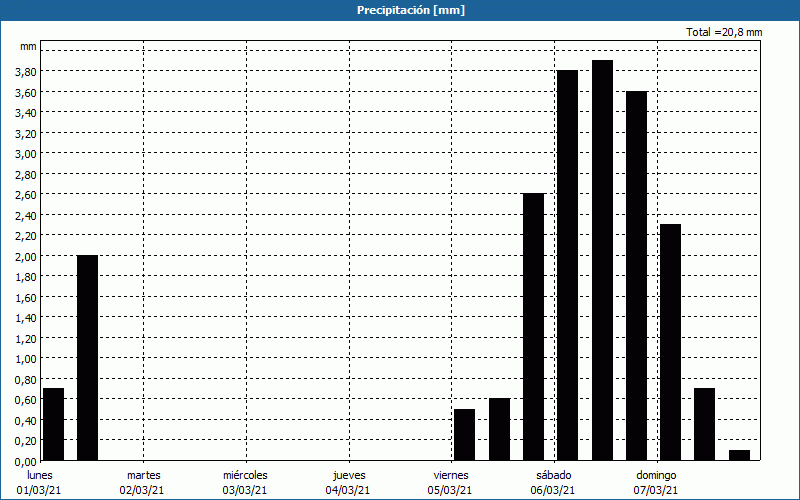Click the 'martes' day label

point(144,475)
